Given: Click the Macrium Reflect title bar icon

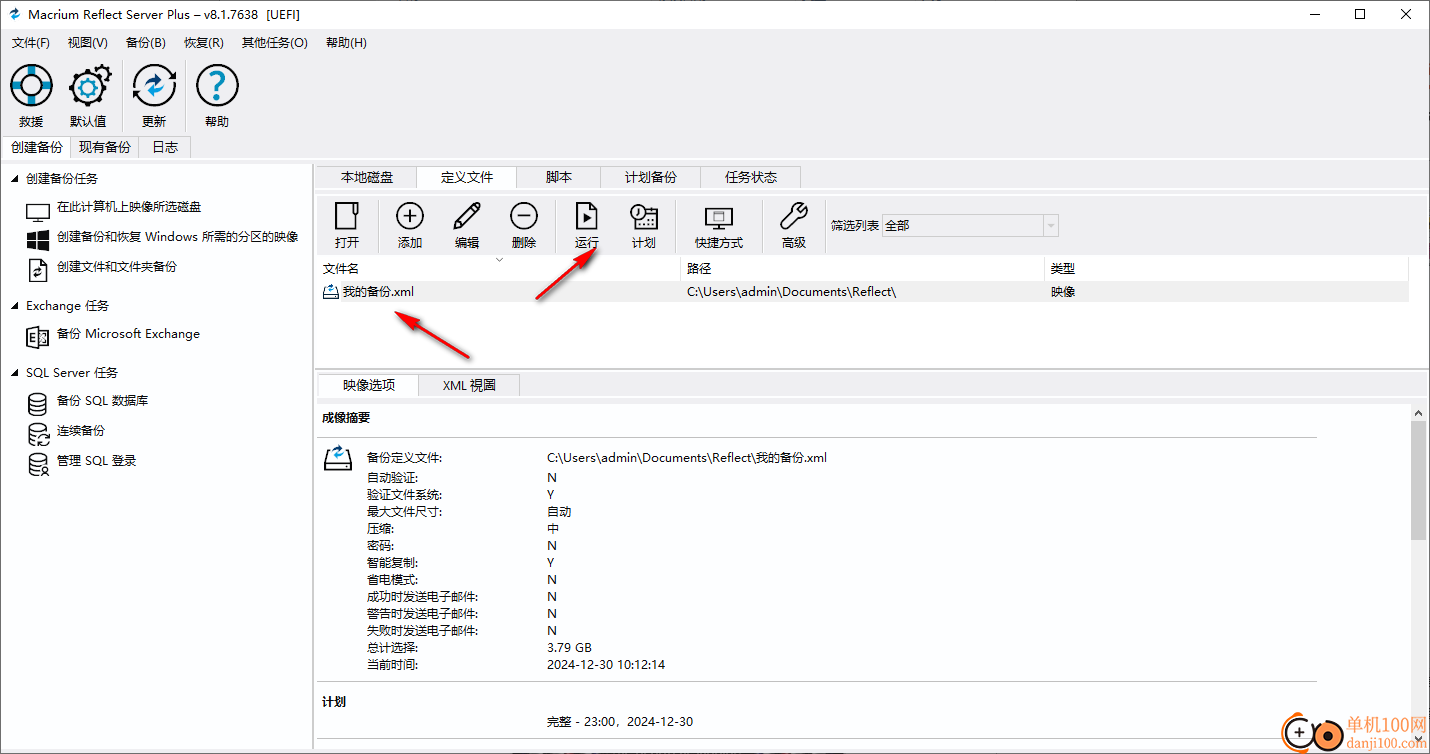Looking at the screenshot, I should coord(15,15).
